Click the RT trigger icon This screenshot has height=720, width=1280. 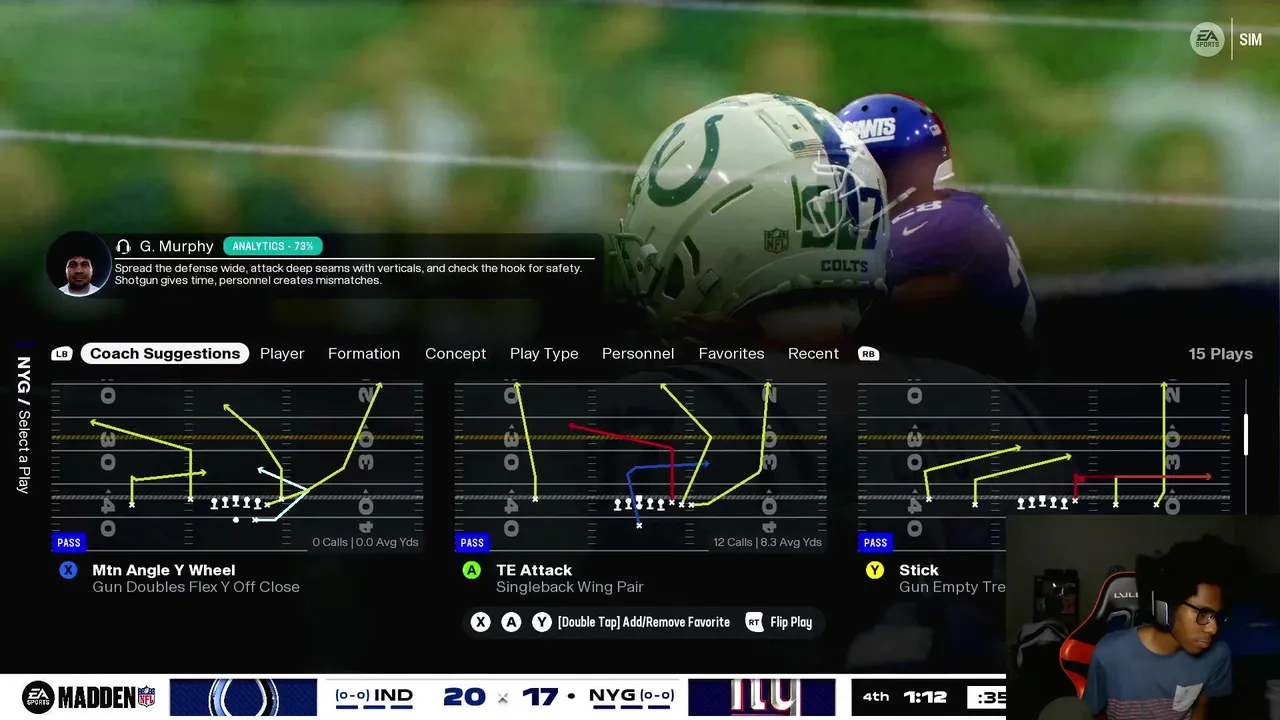(x=754, y=622)
